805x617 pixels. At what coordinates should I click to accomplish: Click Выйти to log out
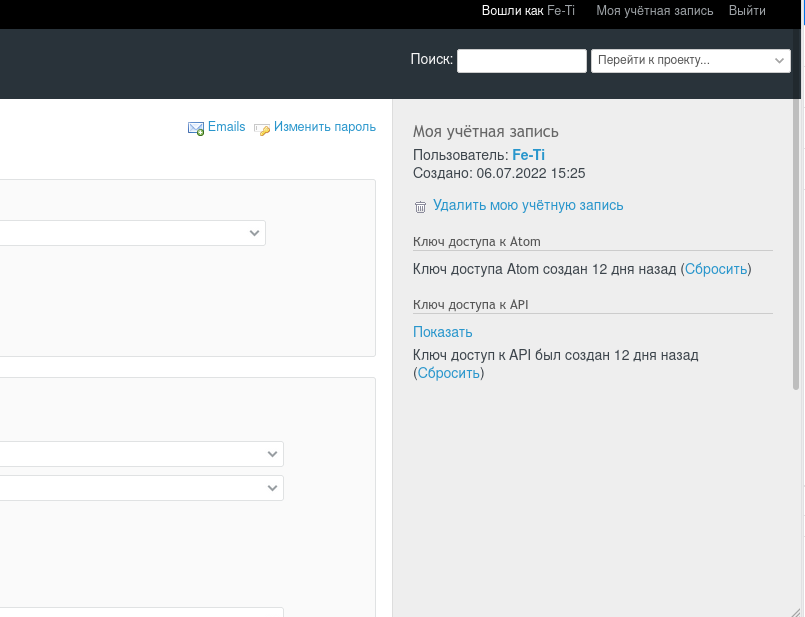pyautogui.click(x=747, y=12)
